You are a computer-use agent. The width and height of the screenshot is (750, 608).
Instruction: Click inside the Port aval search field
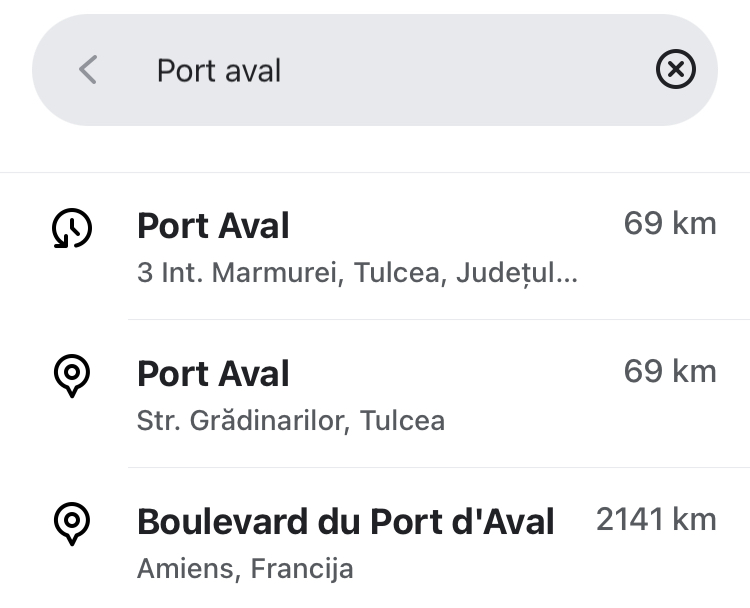tap(375, 70)
